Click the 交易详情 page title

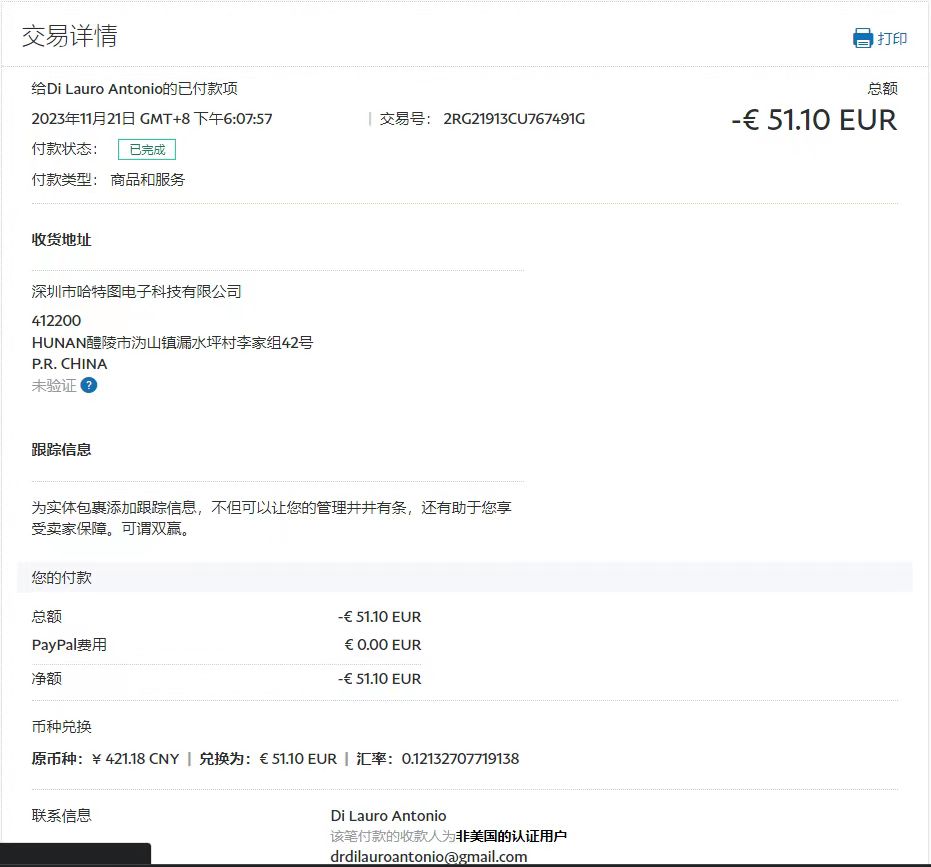click(69, 36)
